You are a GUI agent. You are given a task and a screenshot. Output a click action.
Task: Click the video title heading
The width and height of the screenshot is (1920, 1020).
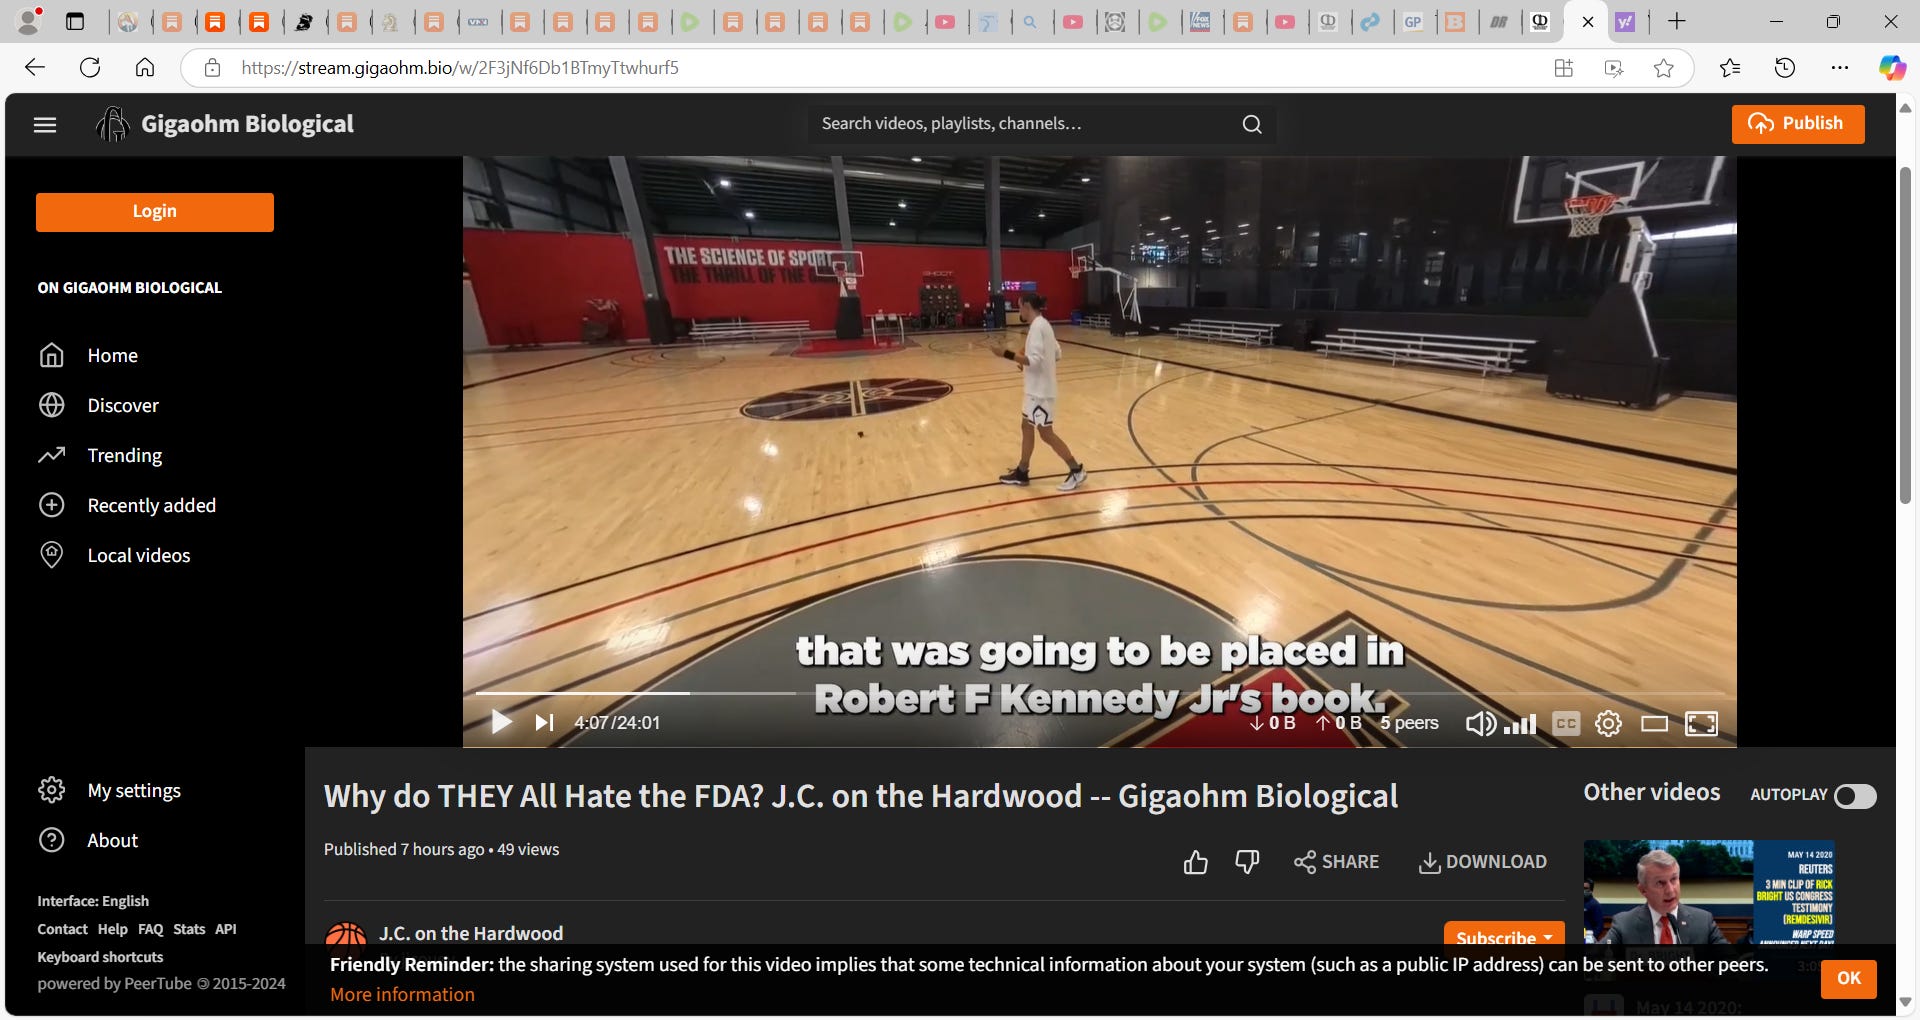[x=861, y=796]
